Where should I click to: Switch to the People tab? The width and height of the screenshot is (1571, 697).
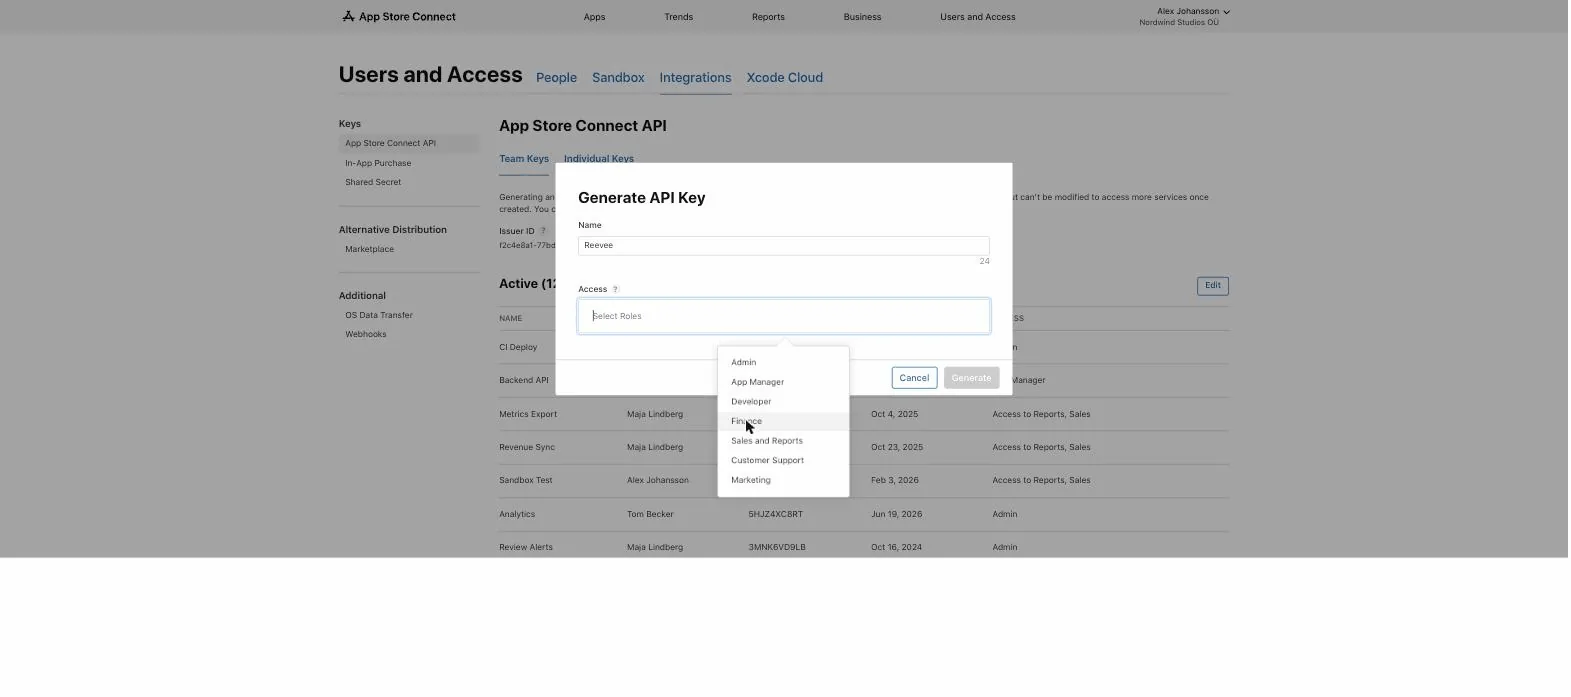point(556,78)
